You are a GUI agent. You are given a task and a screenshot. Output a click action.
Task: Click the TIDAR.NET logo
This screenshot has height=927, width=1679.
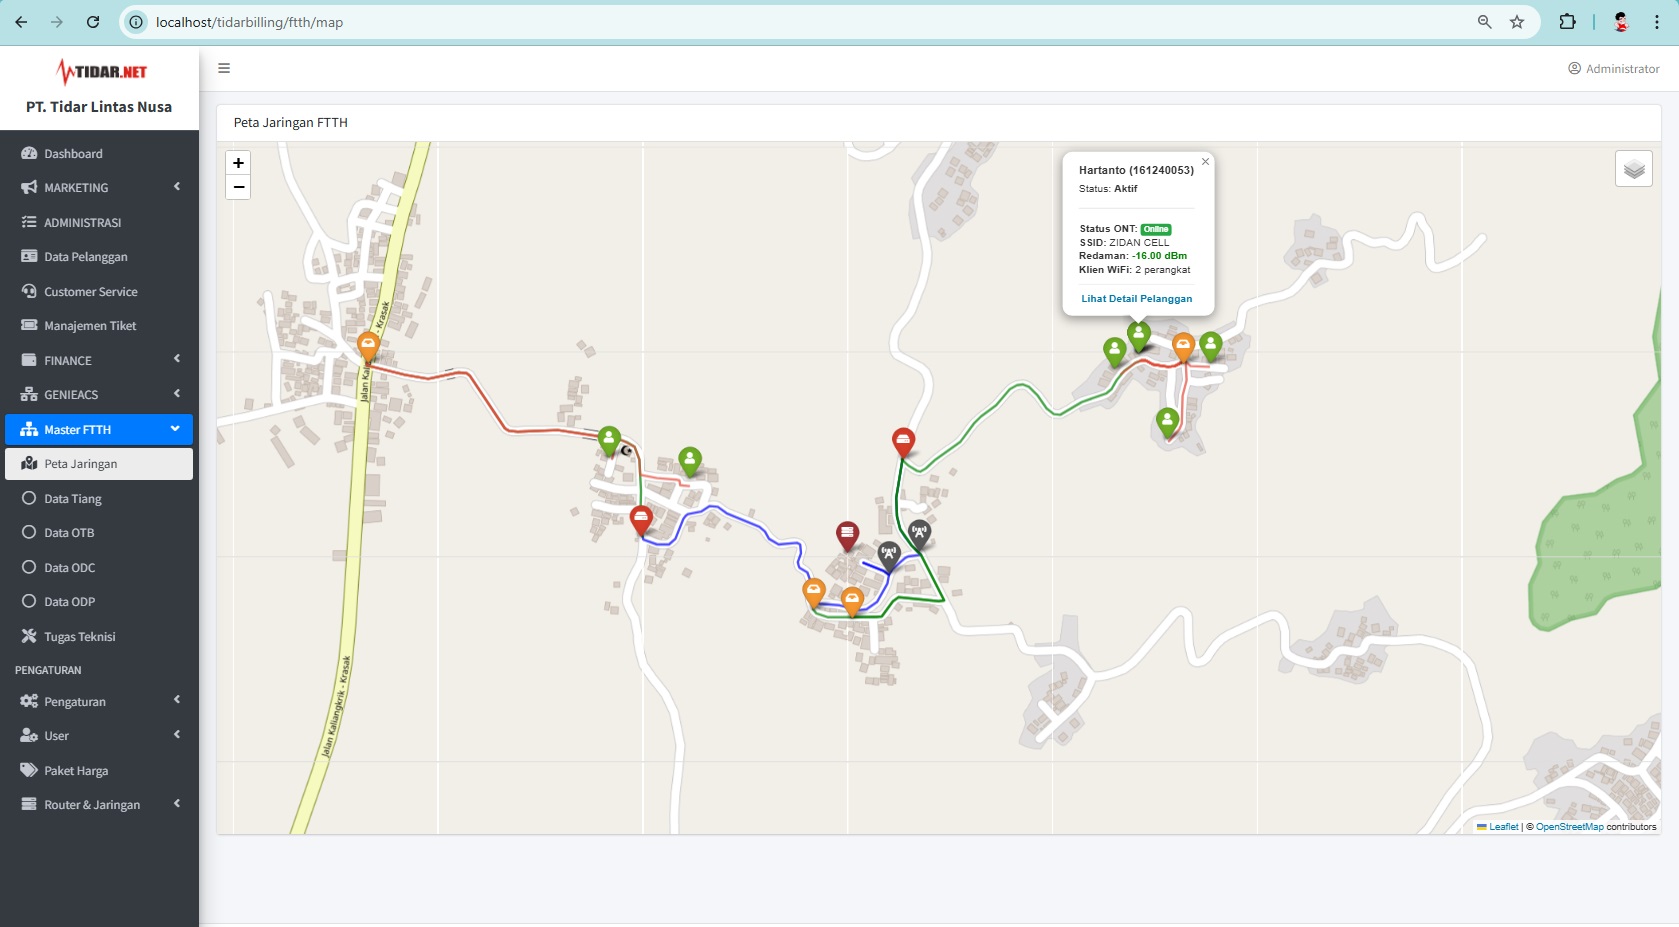[x=101, y=72]
